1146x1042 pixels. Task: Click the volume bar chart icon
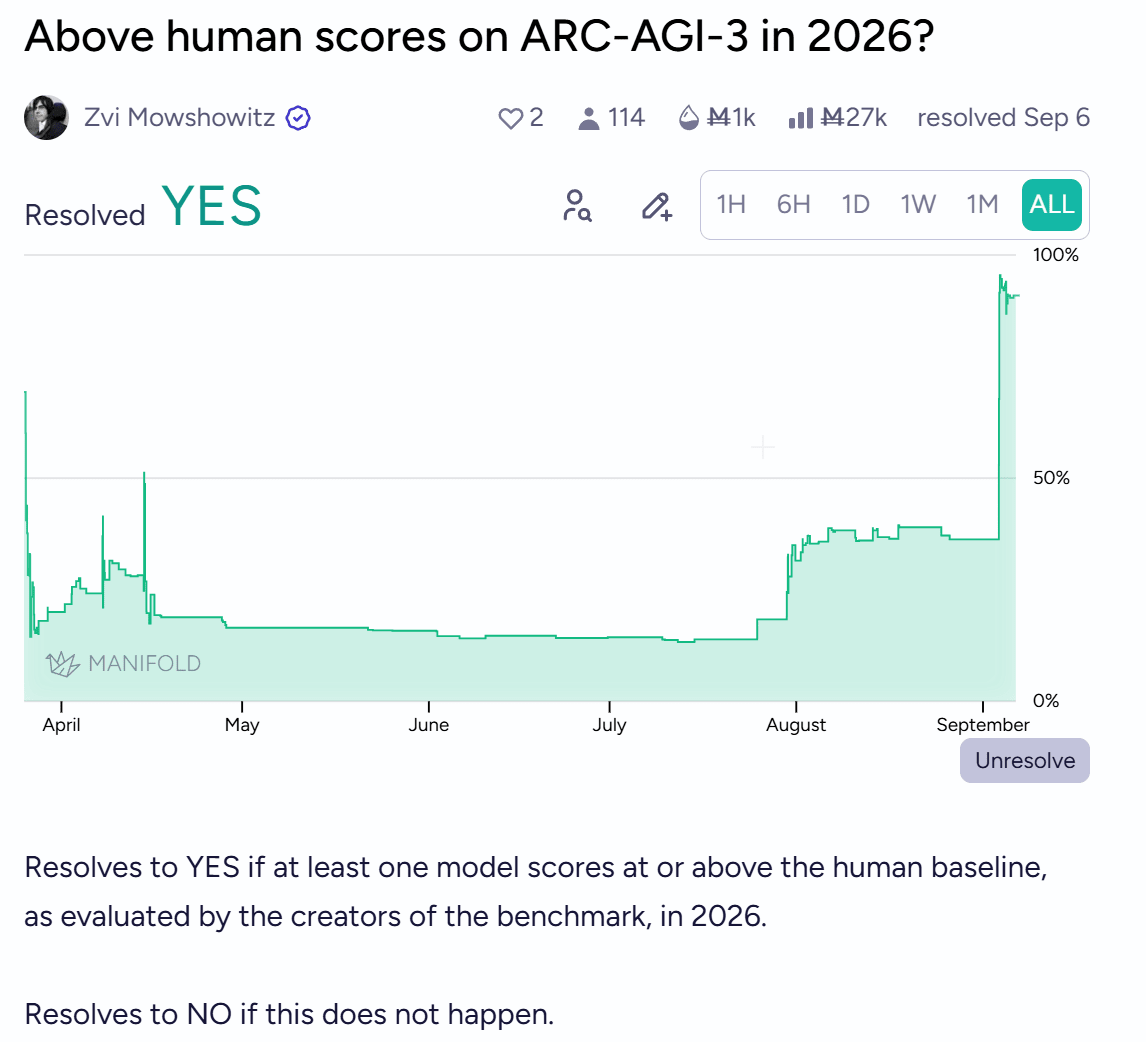801,118
